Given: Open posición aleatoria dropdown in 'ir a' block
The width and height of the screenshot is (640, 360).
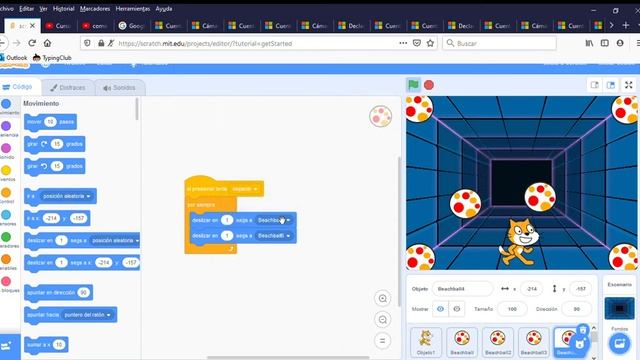Looking at the screenshot, I should [66, 196].
